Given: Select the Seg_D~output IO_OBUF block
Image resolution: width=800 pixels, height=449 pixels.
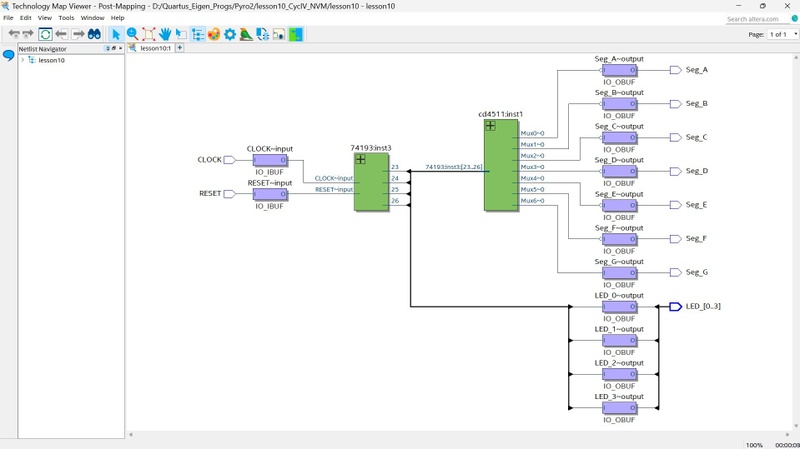Looking at the screenshot, I should click(x=619, y=171).
